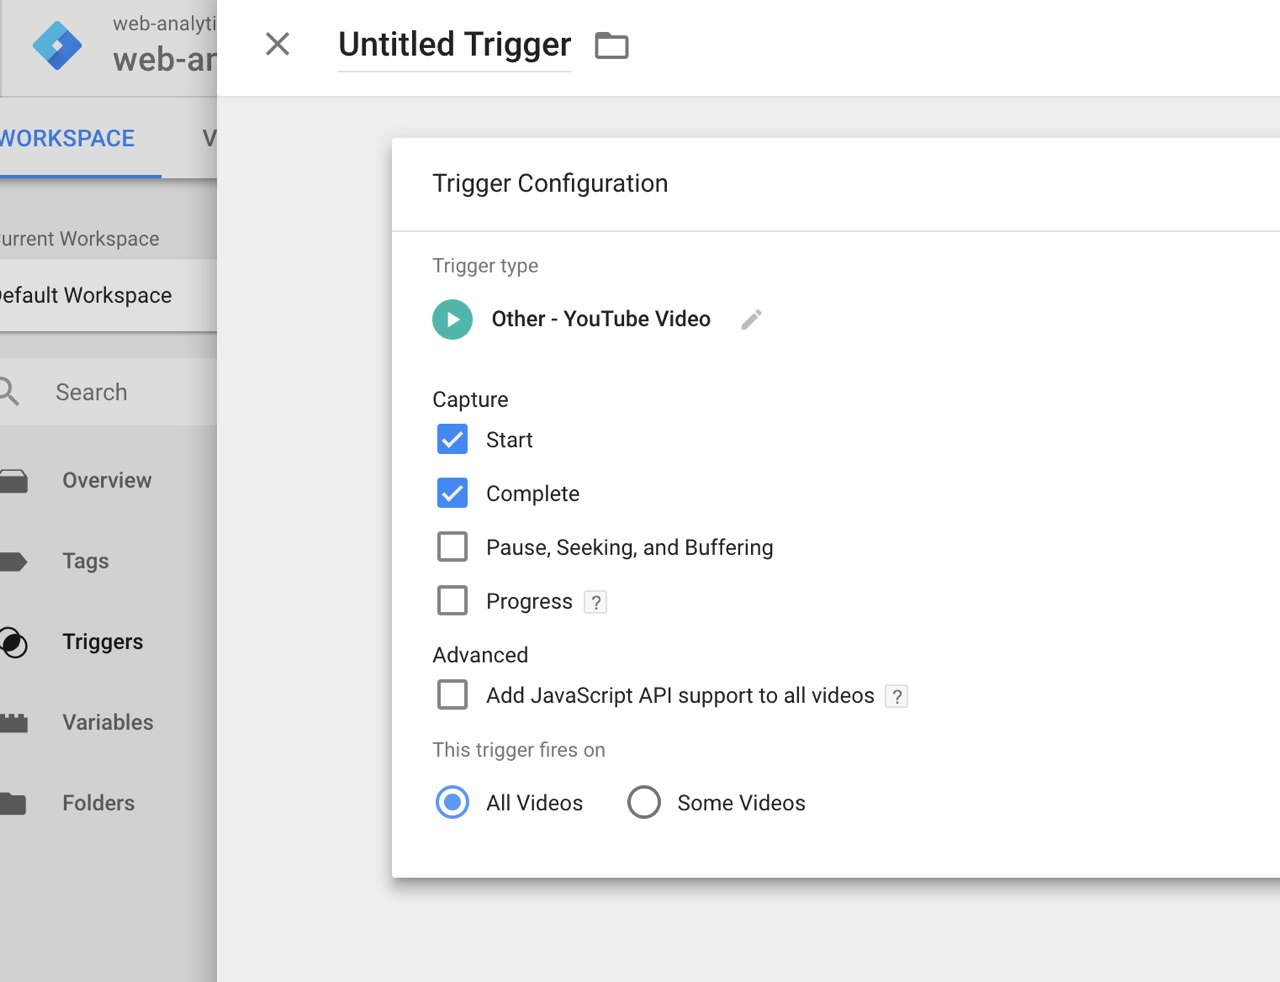
Task: Open Variables in the sidebar
Action: click(x=108, y=722)
